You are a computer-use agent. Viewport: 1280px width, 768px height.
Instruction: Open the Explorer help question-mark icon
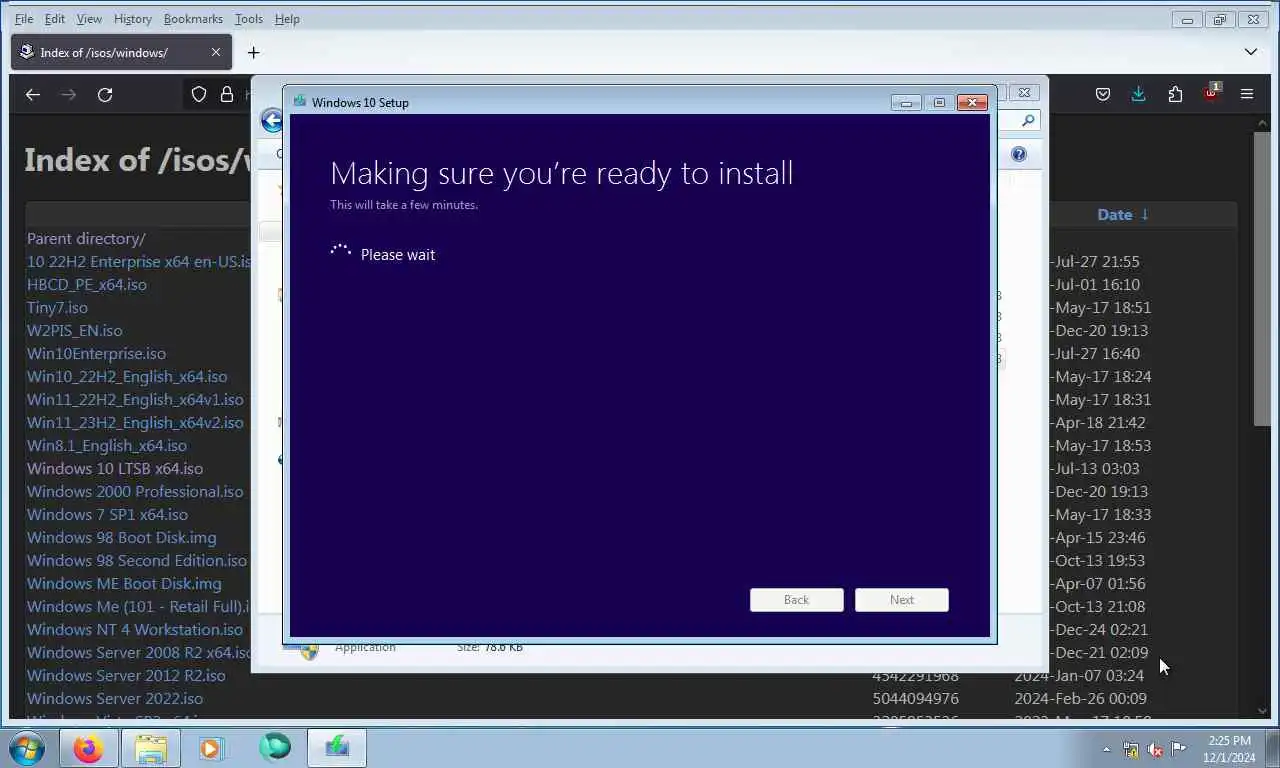[x=1018, y=154]
